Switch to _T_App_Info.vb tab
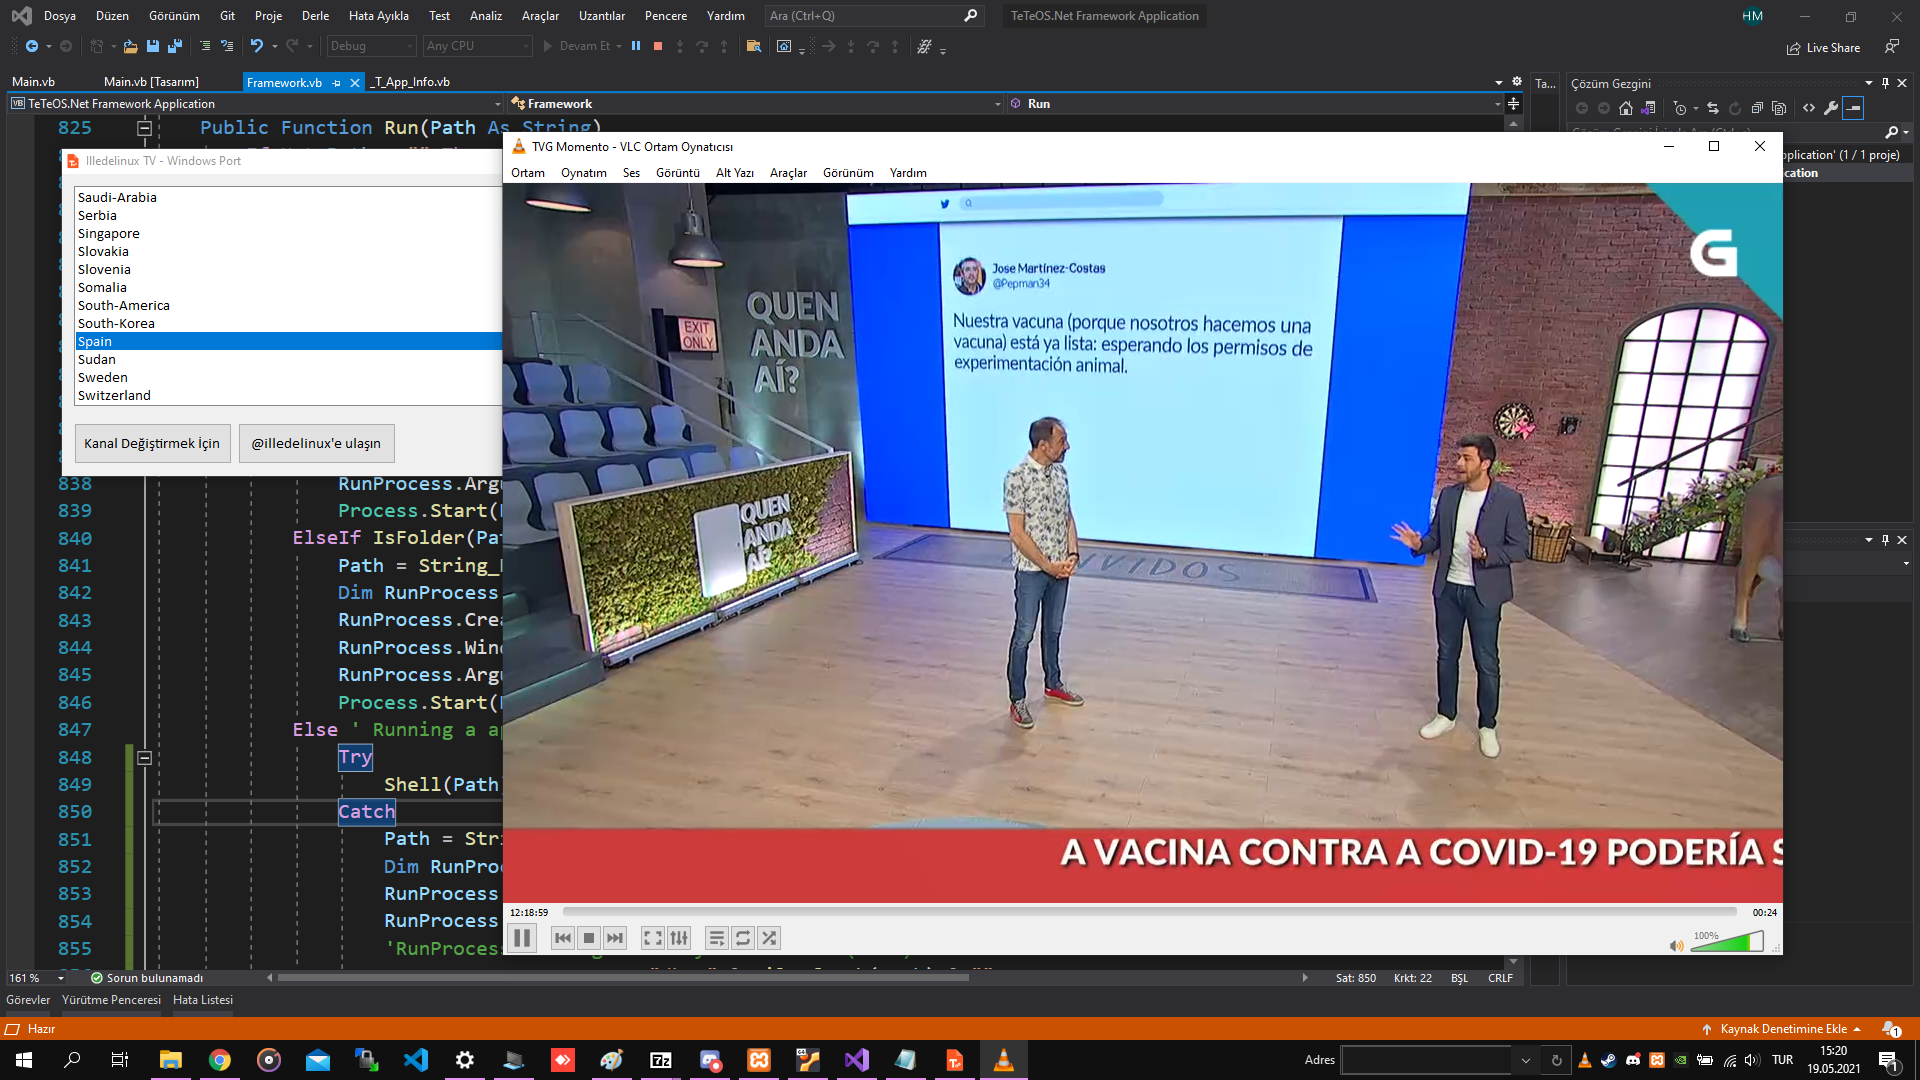 click(412, 82)
